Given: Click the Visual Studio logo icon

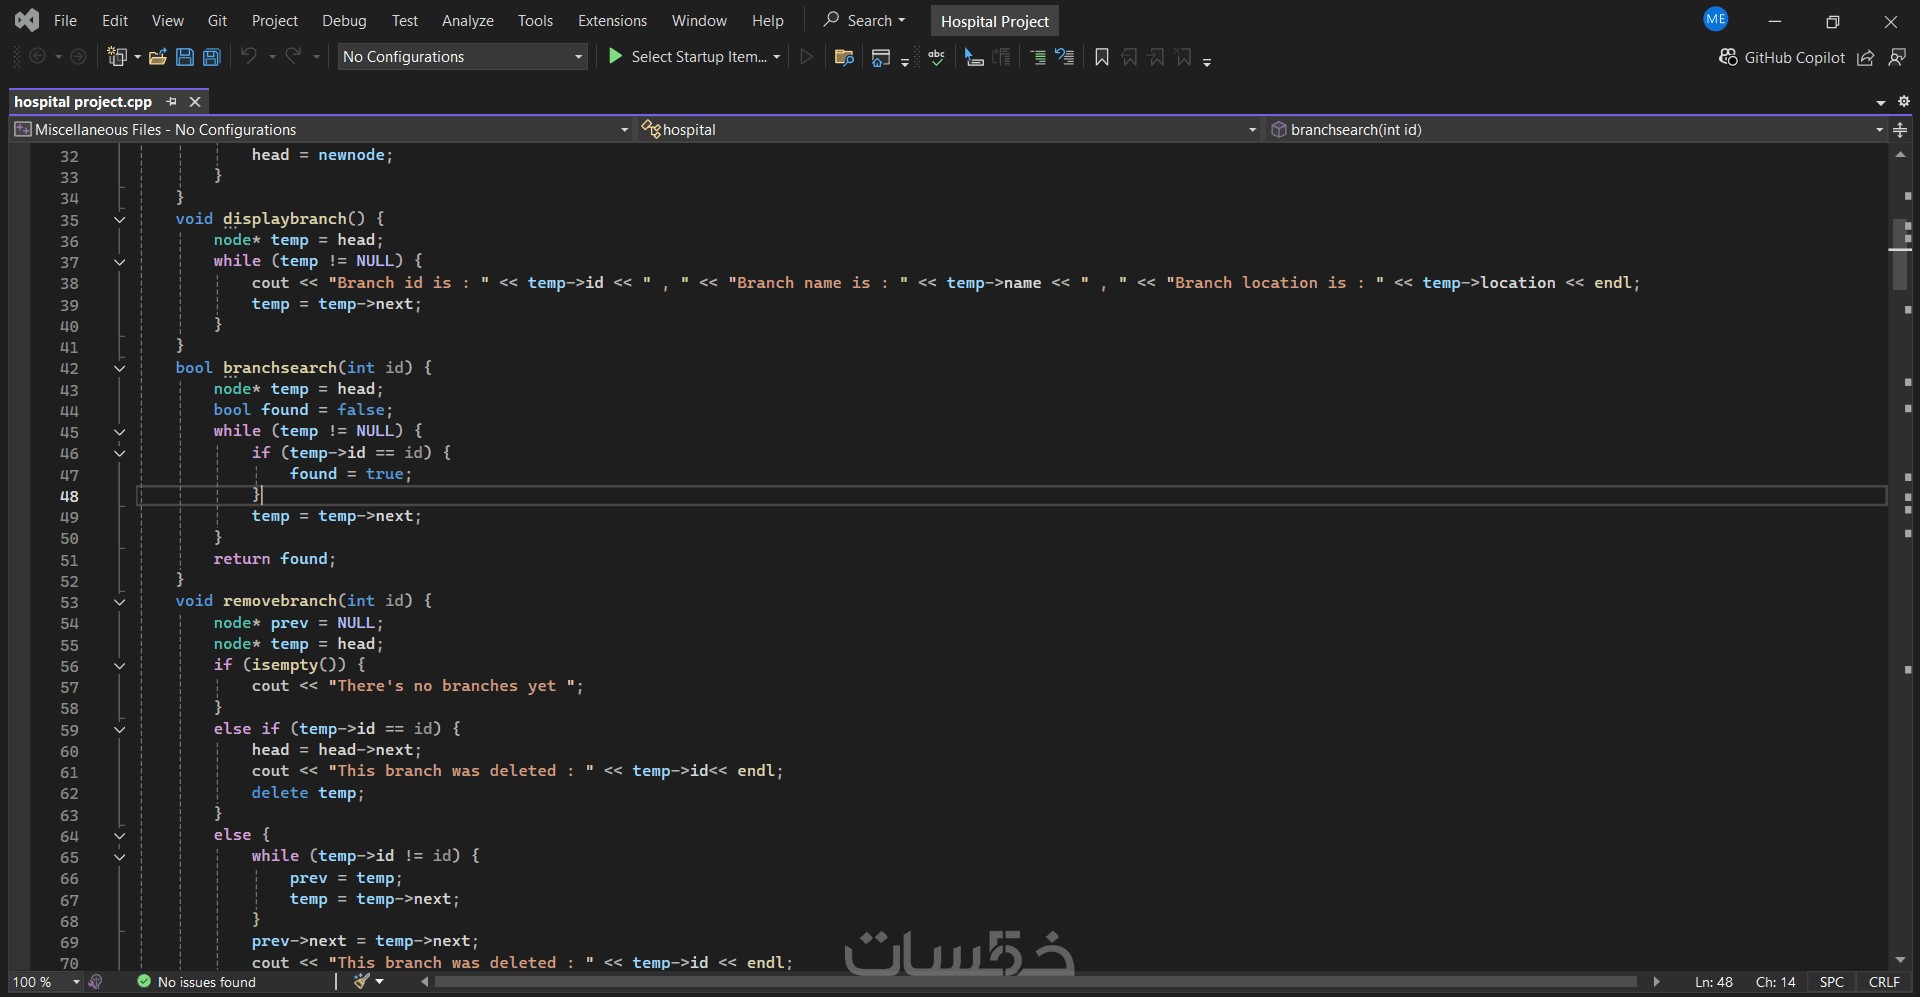Looking at the screenshot, I should 27,20.
